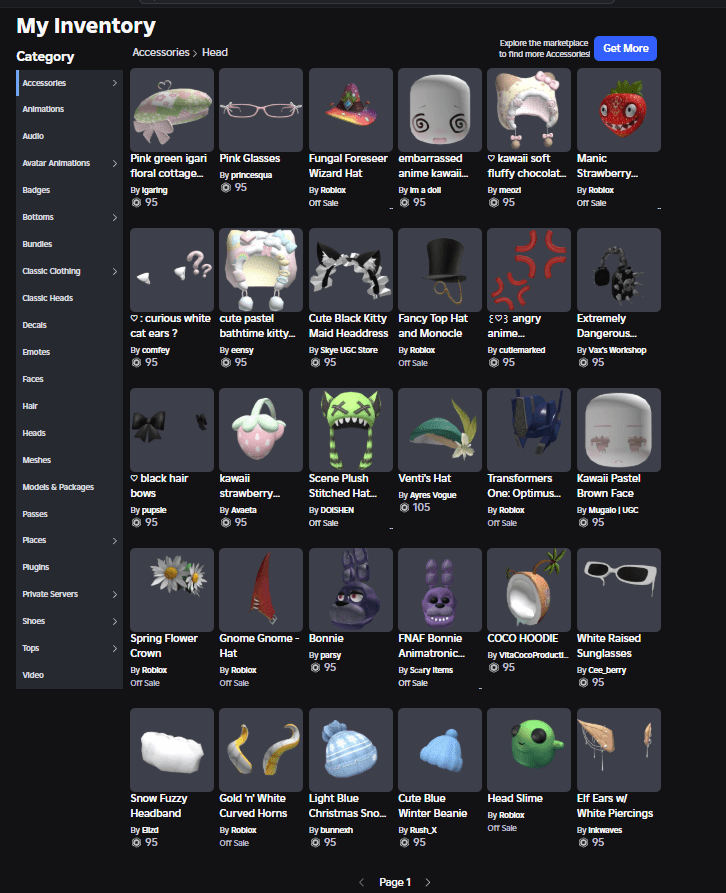
Task: Expand the Private Servers category
Action: [114, 594]
